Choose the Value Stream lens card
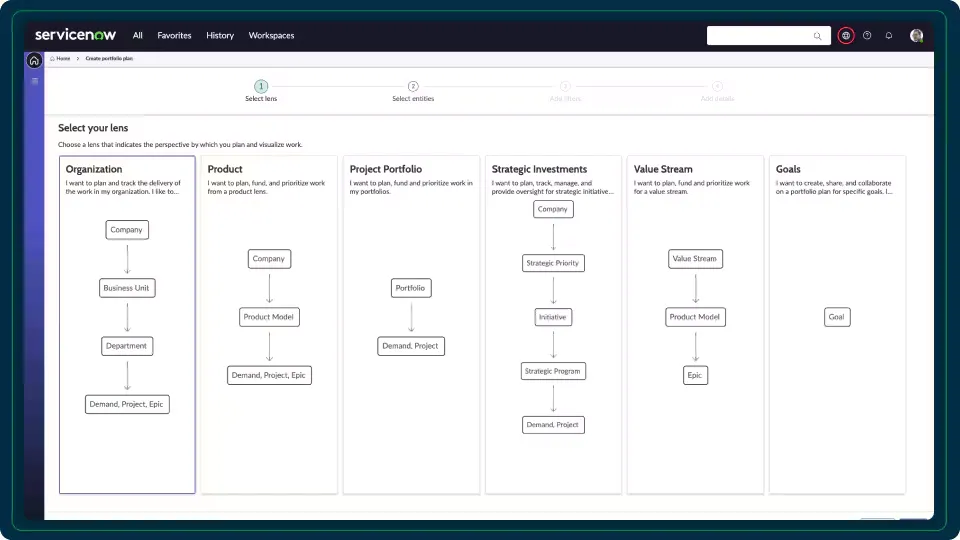The width and height of the screenshot is (960, 540). pos(696,324)
